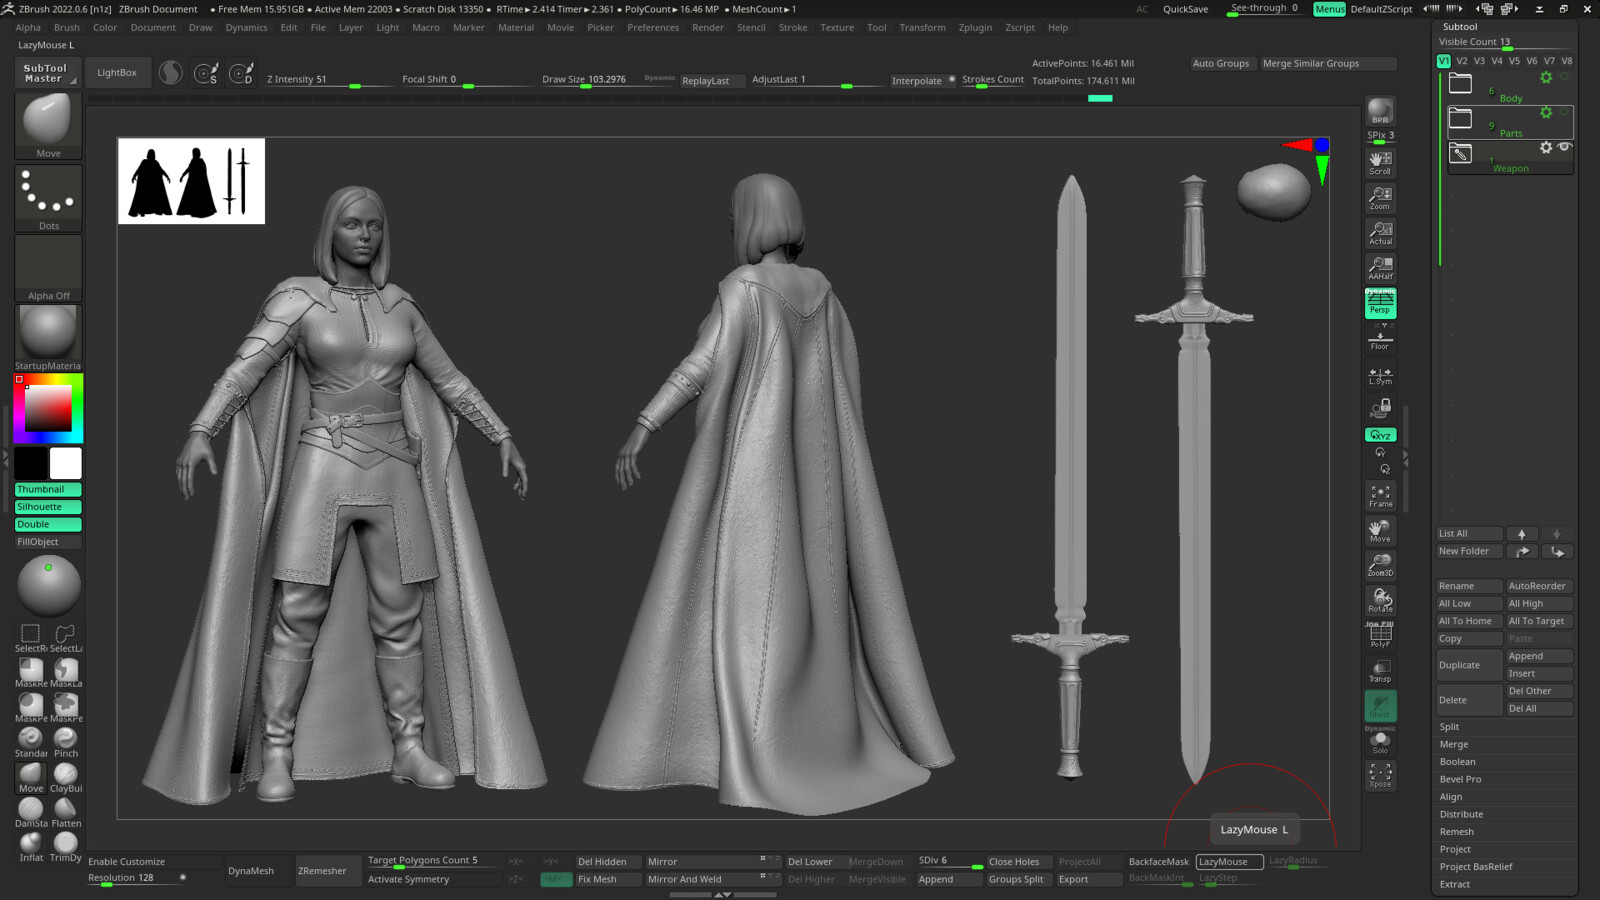Select the Inflate brush
The width and height of the screenshot is (1600, 900).
[x=31, y=847]
